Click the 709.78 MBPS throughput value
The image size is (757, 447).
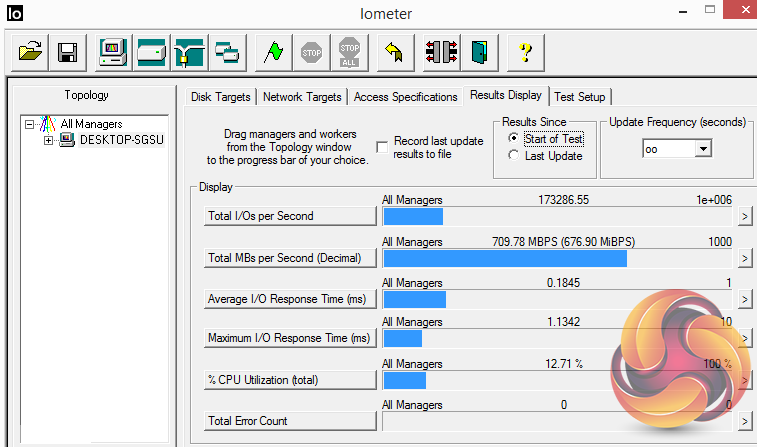tap(563, 242)
